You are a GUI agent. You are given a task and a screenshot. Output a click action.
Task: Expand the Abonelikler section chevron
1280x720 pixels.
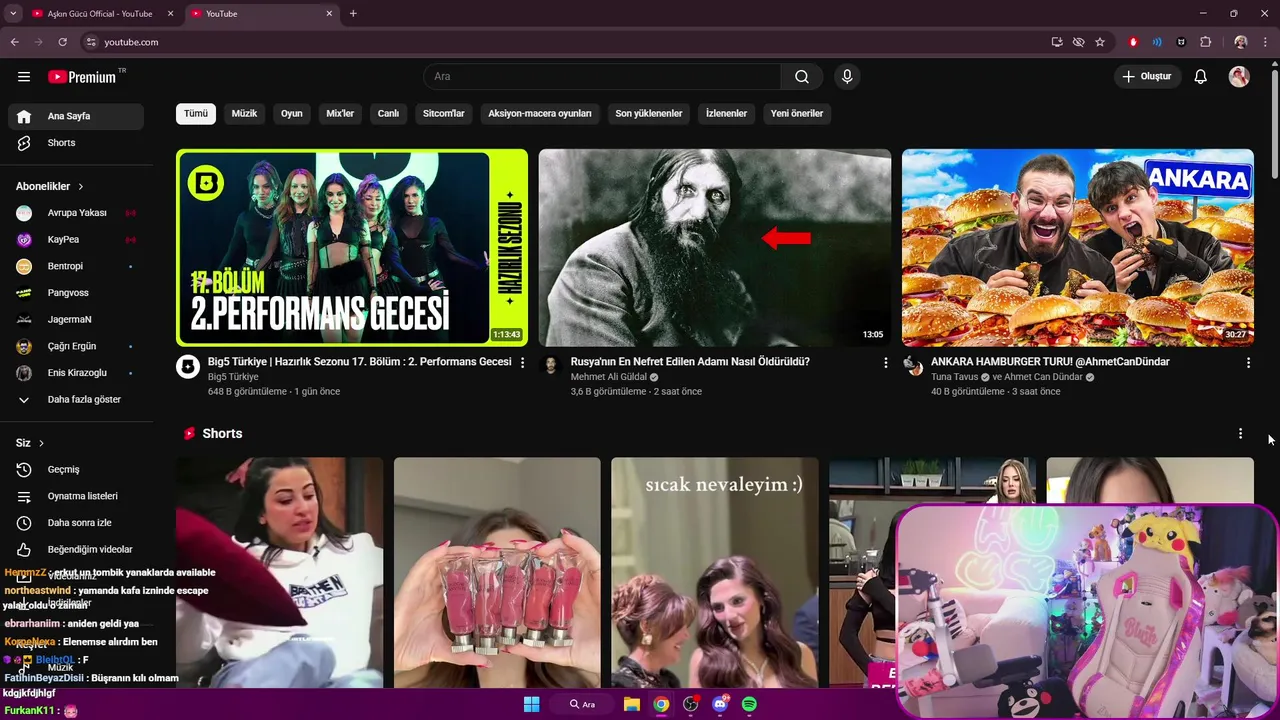point(81,187)
